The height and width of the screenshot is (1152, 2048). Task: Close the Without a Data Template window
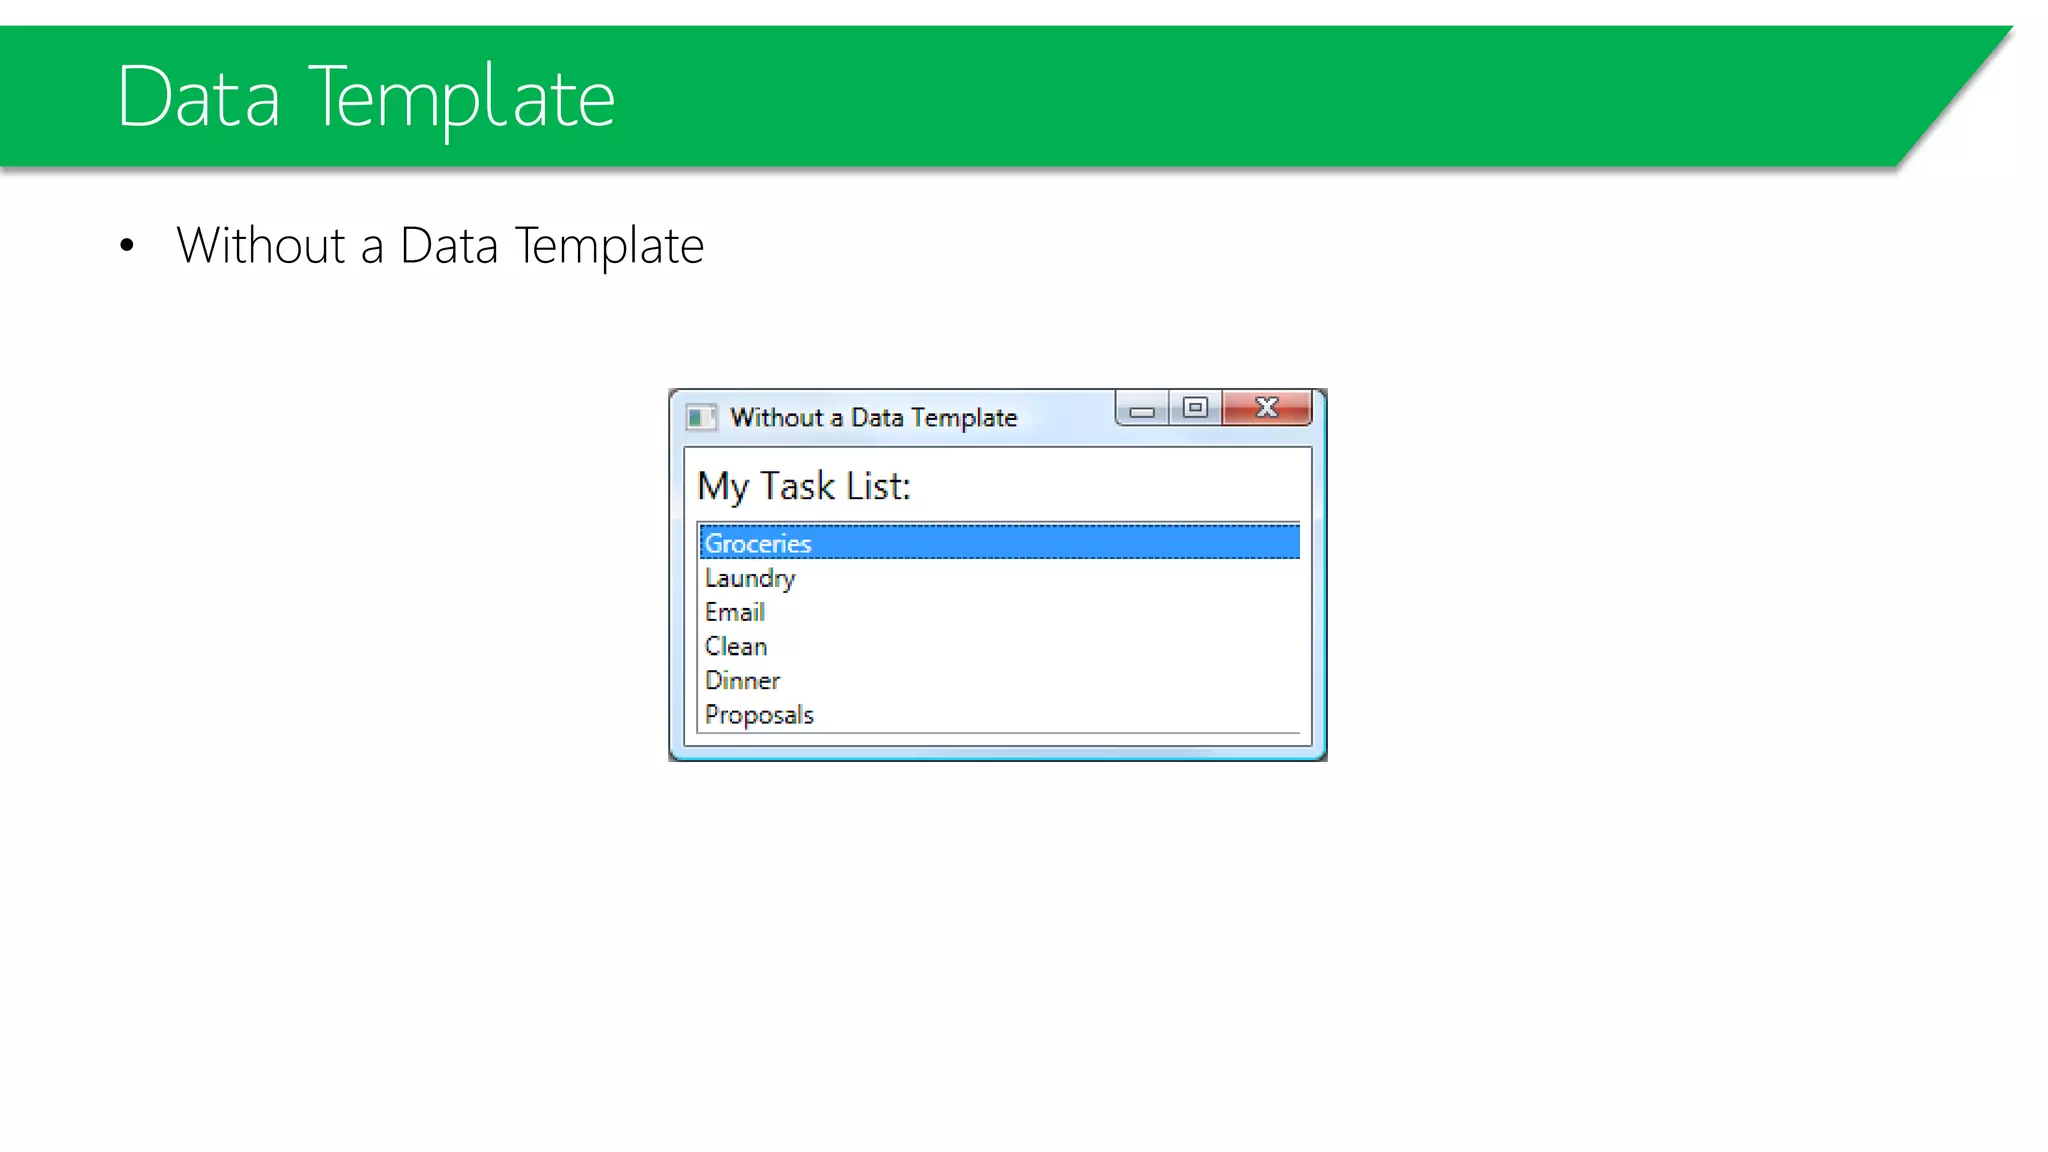(x=1267, y=408)
